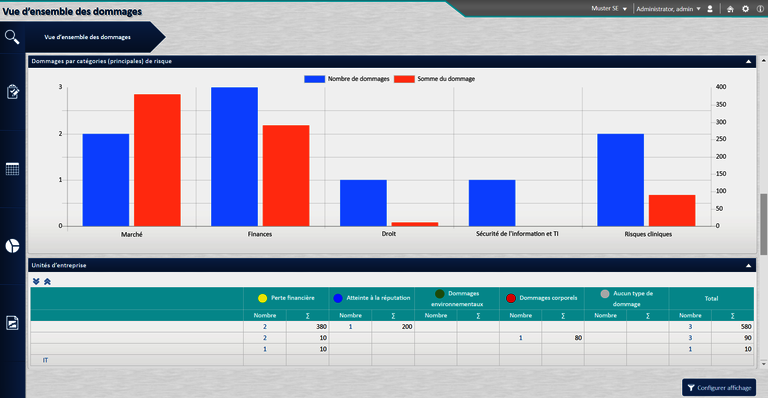Screen dimensions: 768x398
Task: Go to home via house icon
Action: tap(730, 9)
